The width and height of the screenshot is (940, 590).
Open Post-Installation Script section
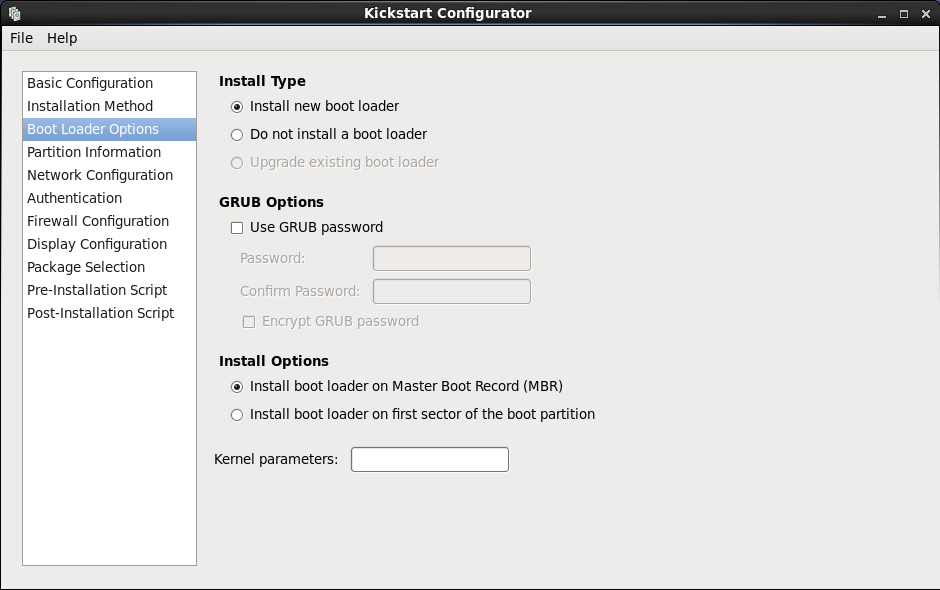pos(101,313)
